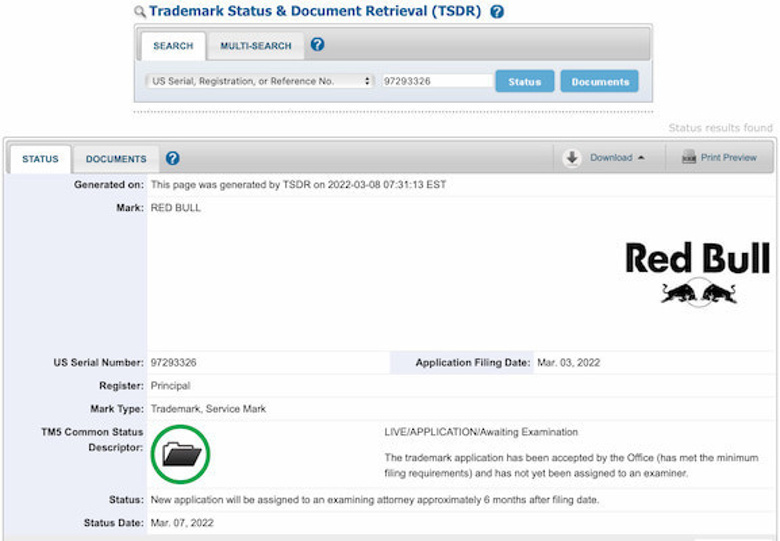The width and height of the screenshot is (780, 541).
Task: Click the Trademark Status & Document Retrieval heading
Action: (x=314, y=12)
